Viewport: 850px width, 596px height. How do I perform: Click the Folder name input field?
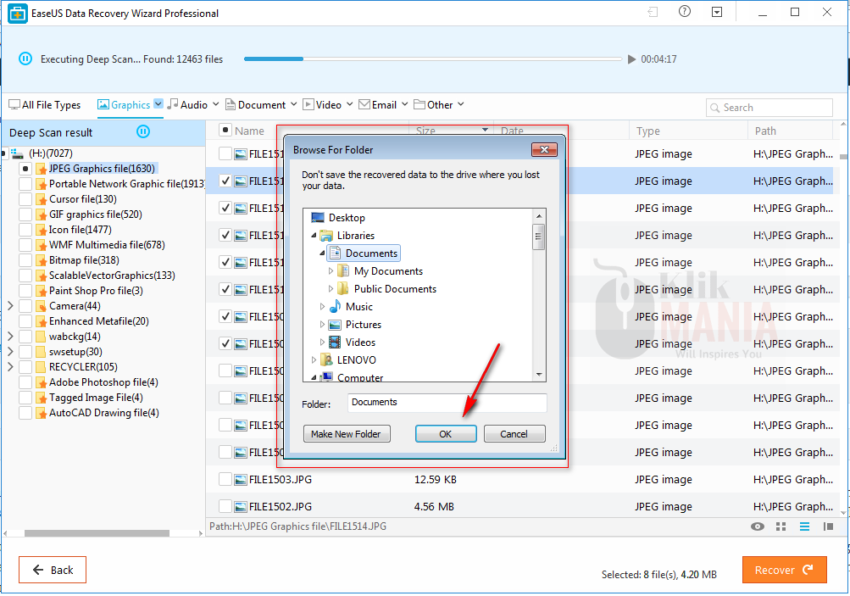pyautogui.click(x=447, y=403)
